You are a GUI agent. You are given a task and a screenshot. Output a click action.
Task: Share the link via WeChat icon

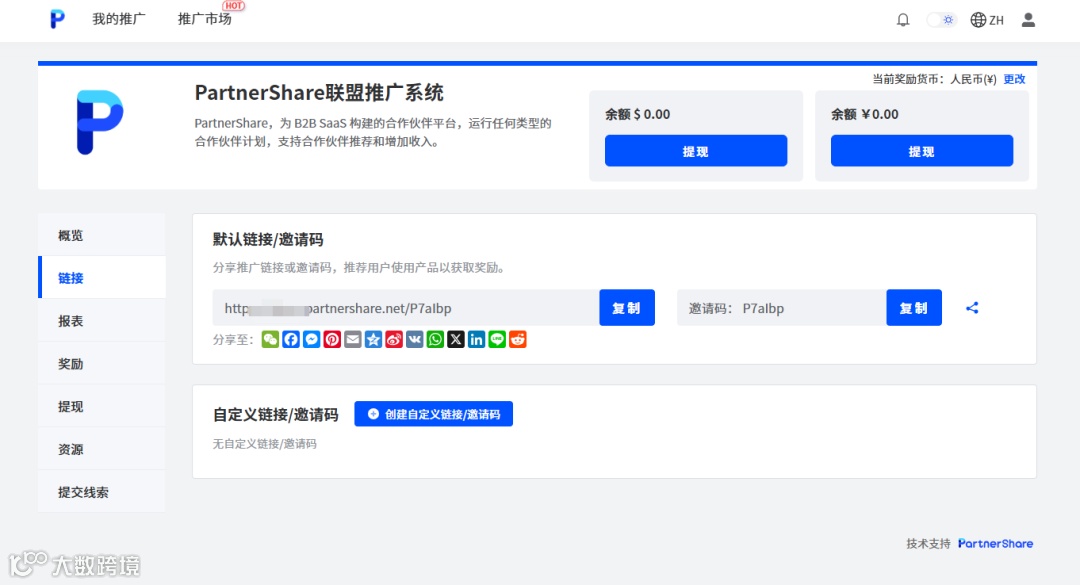coord(270,339)
